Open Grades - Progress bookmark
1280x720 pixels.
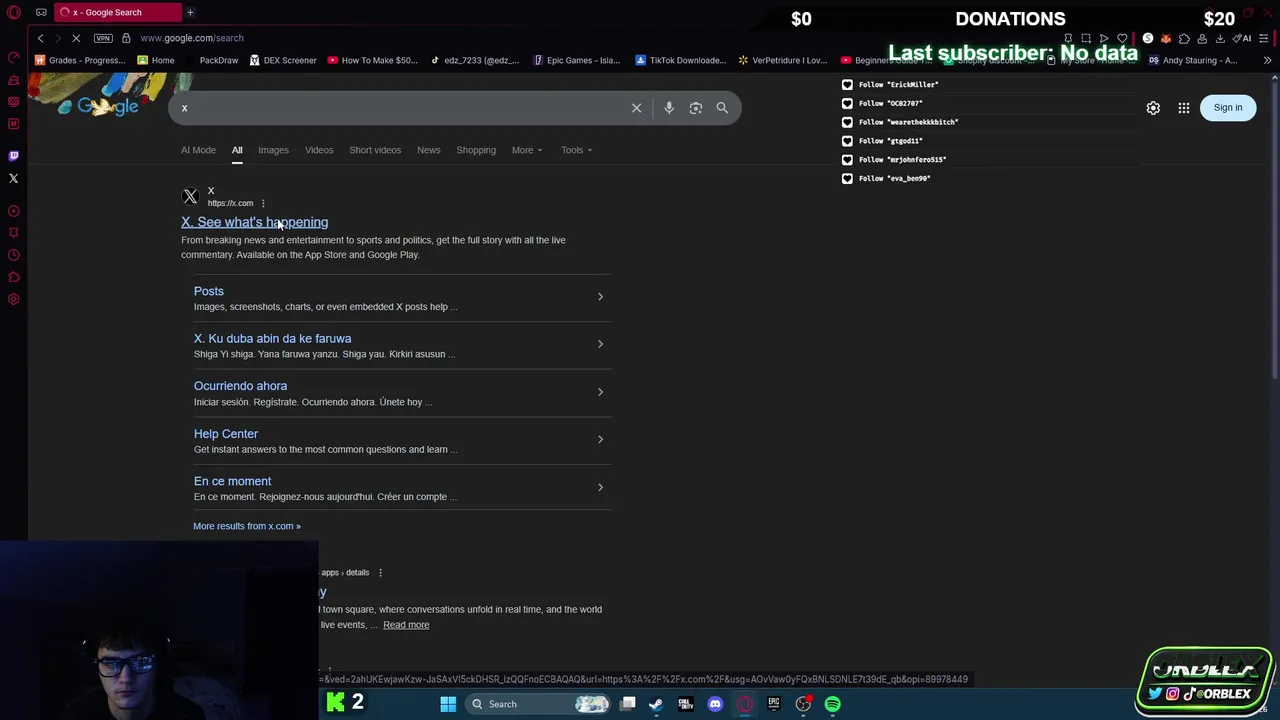pyautogui.click(x=79, y=60)
